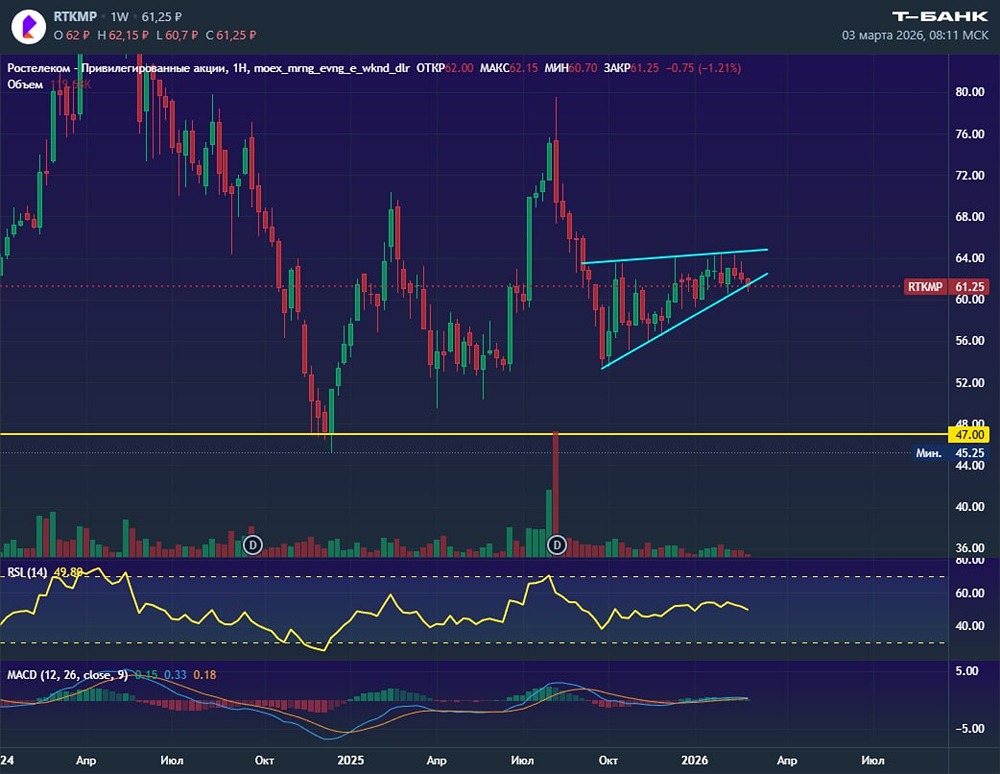Click the Ростелеком chart title legend
The width and height of the screenshot is (1000, 774).
(x=209, y=68)
